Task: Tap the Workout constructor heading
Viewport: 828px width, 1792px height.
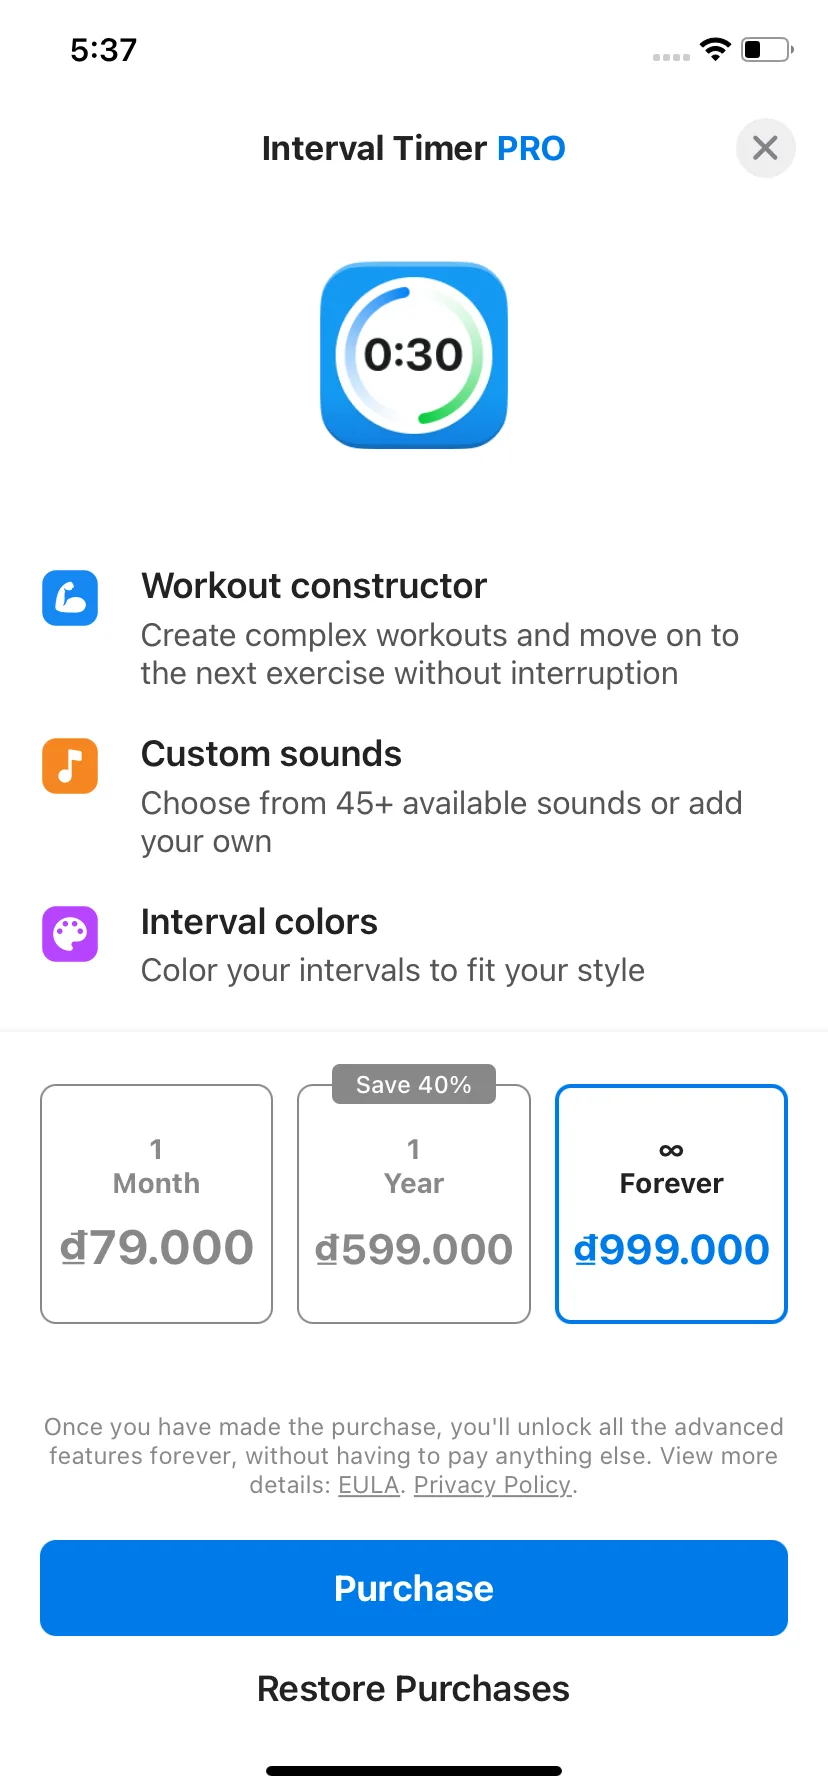Action: point(314,586)
